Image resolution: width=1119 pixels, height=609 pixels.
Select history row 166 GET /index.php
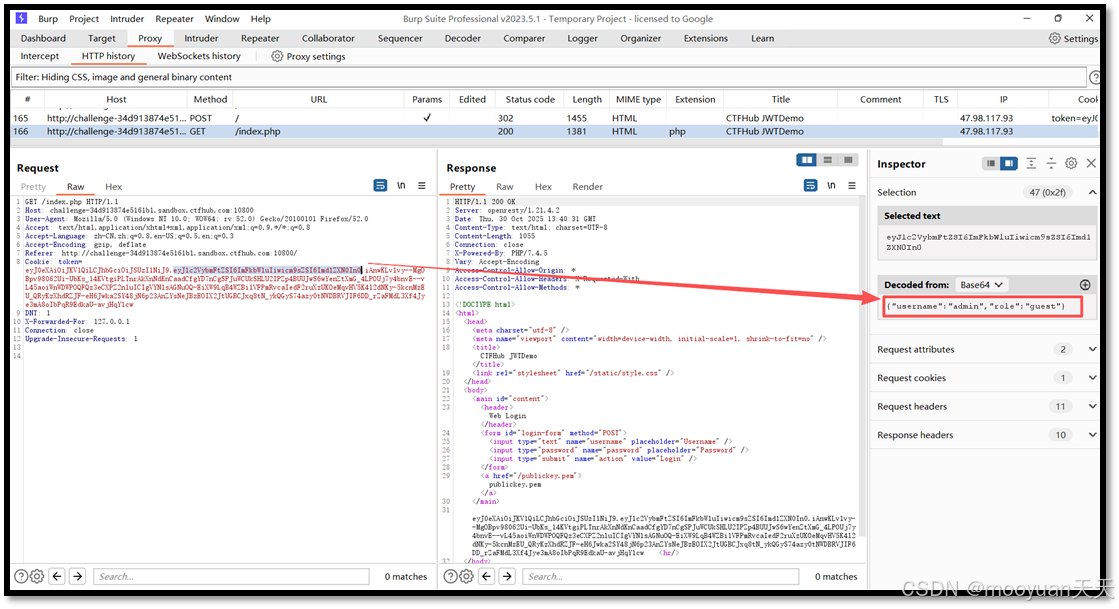555,131
